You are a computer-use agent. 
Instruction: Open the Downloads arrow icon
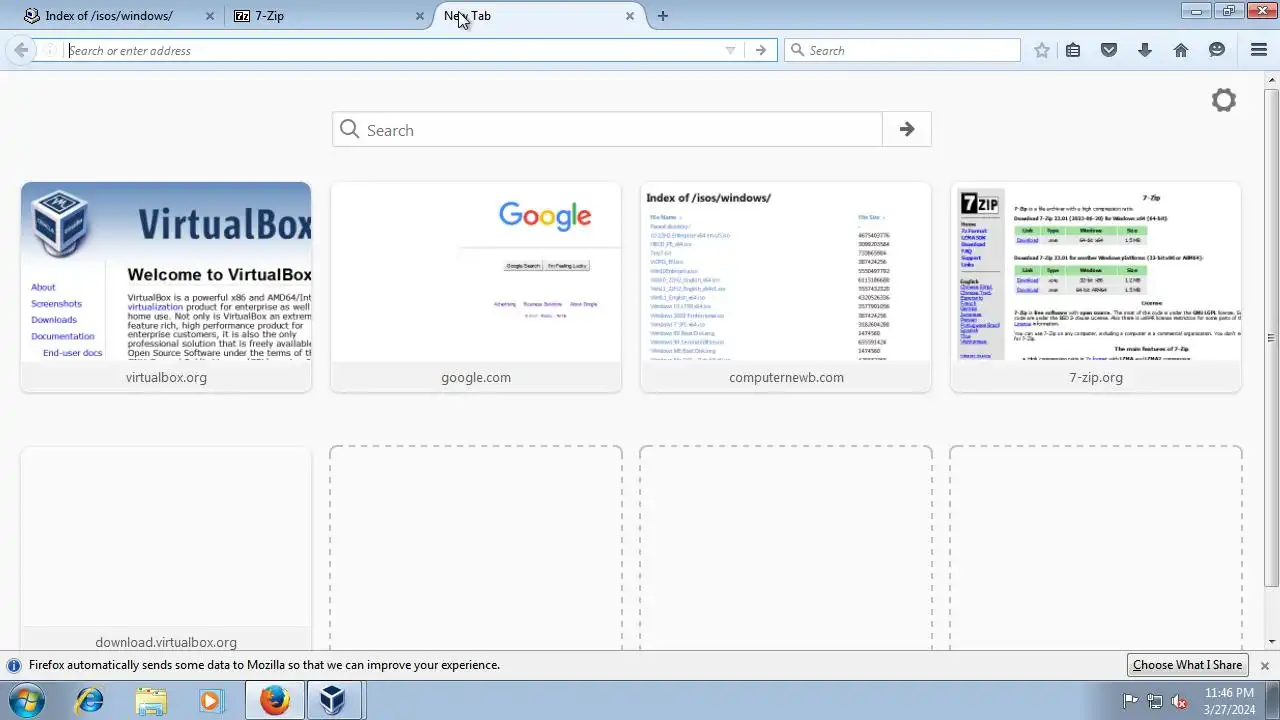[x=1145, y=50]
